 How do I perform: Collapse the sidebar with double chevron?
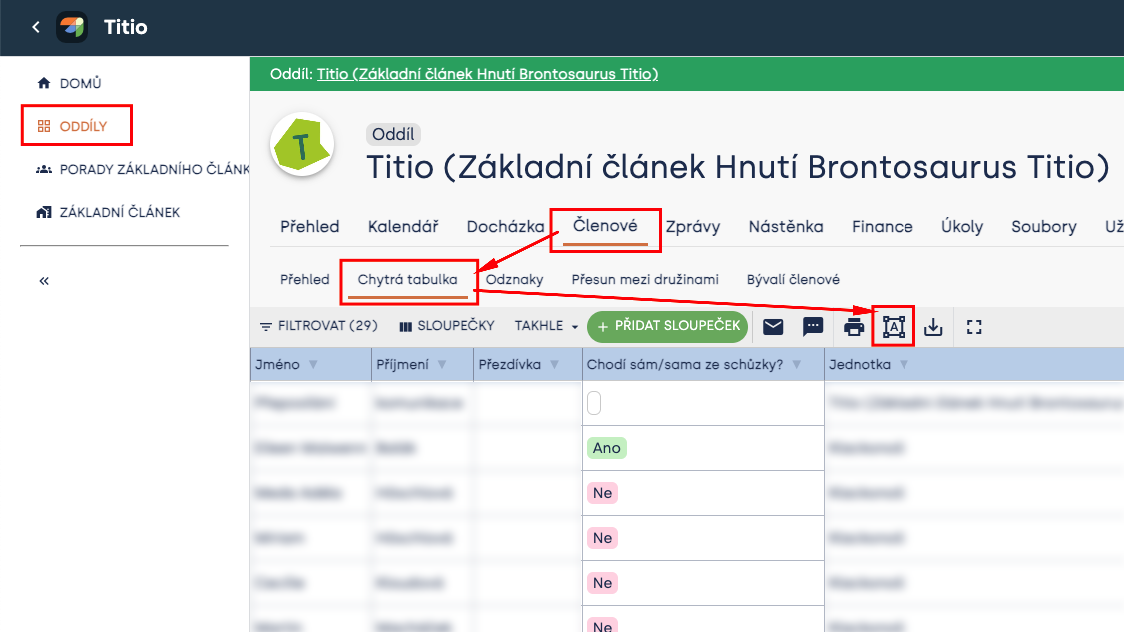pos(44,281)
